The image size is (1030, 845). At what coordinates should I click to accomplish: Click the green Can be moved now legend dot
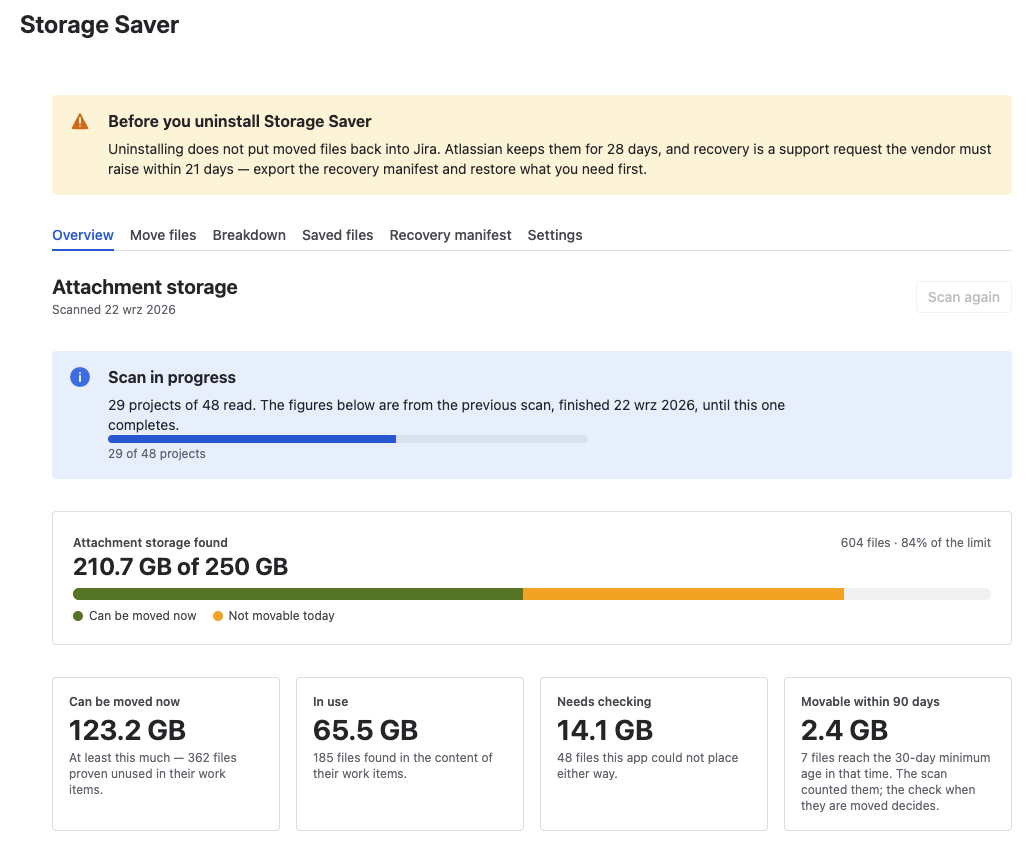78,616
